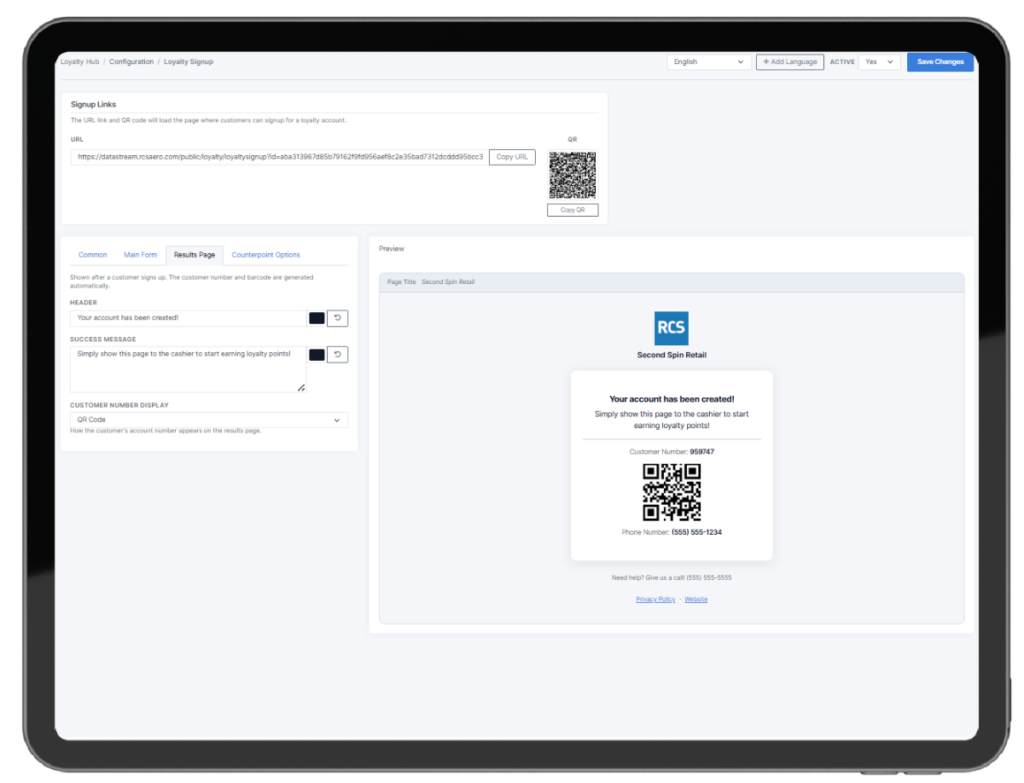Click into the Header text field

pyautogui.click(x=188, y=318)
